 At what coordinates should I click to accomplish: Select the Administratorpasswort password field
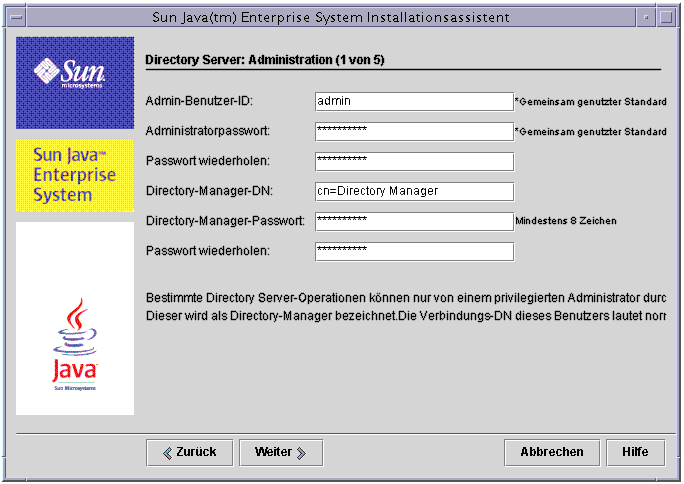click(414, 132)
